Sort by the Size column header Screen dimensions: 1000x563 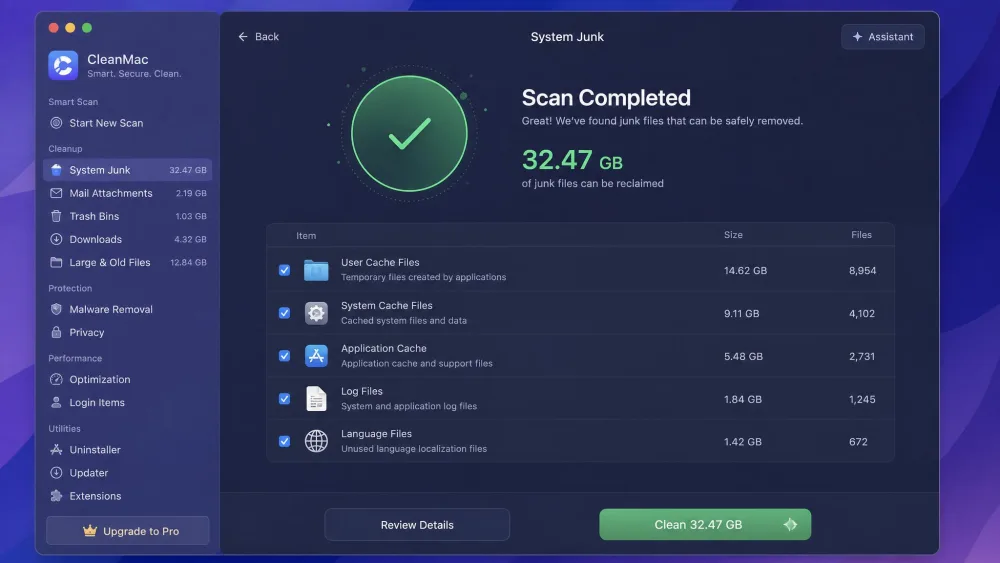point(733,235)
